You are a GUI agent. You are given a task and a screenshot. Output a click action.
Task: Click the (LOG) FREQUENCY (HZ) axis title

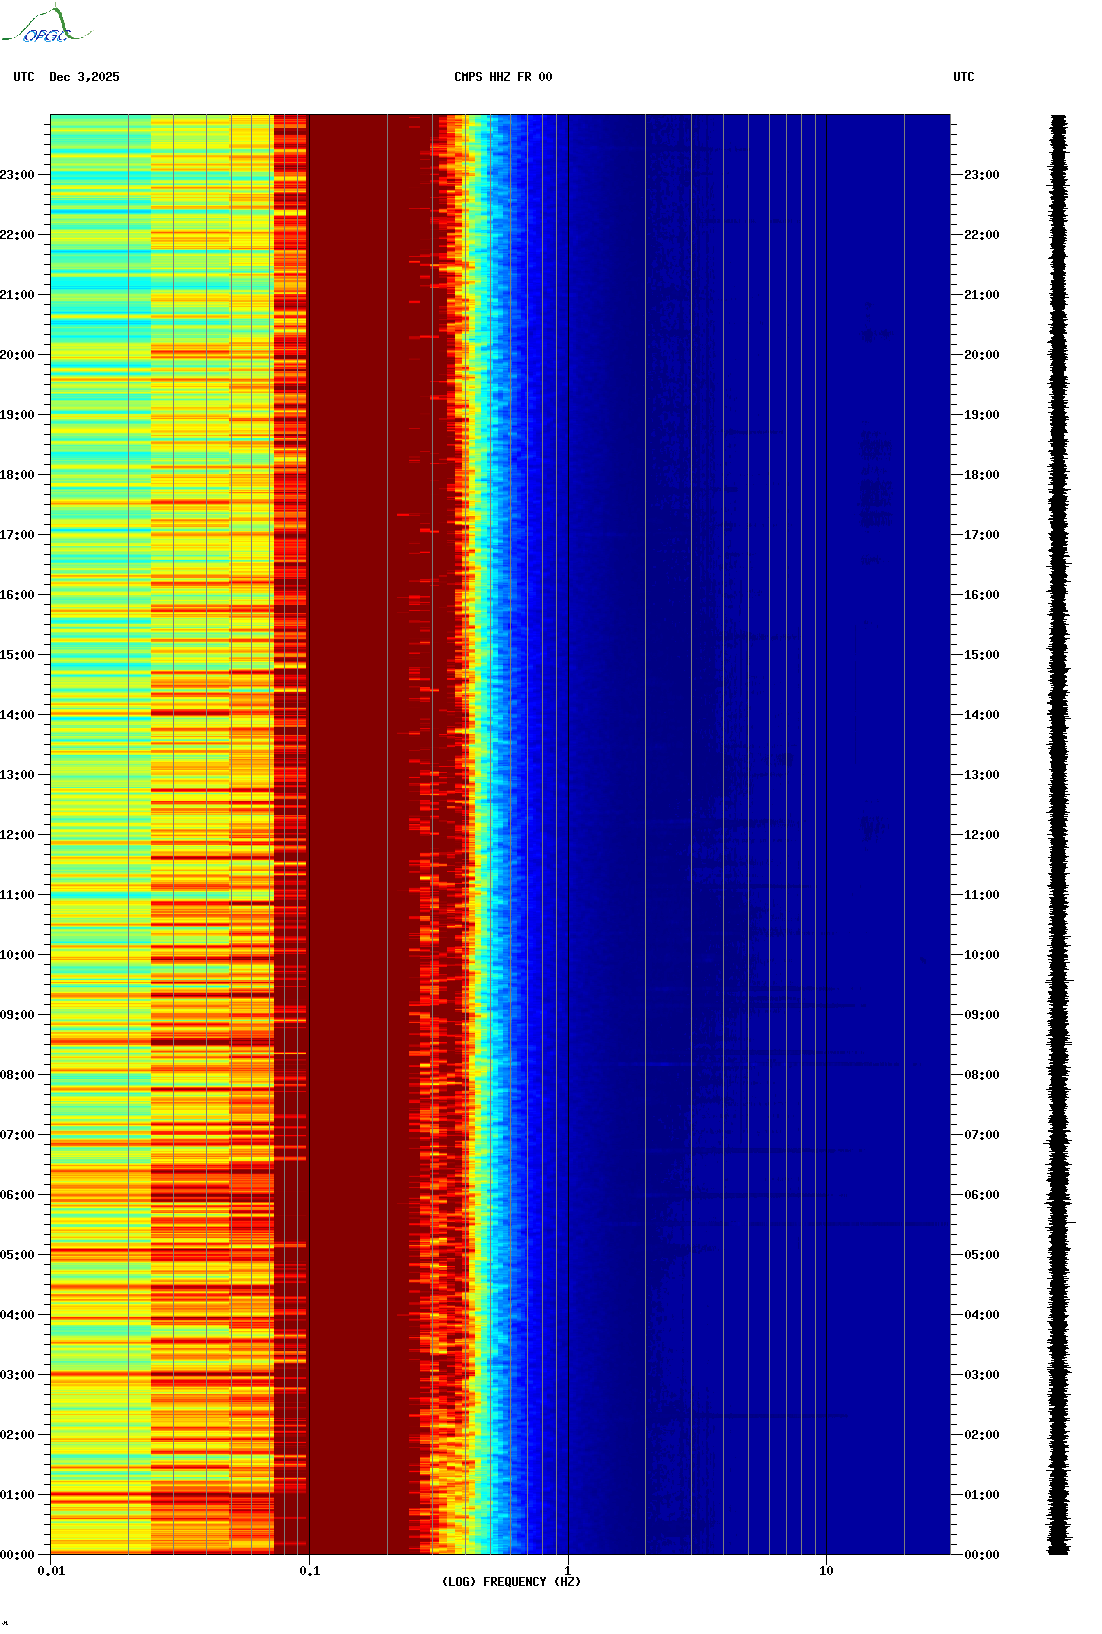(x=511, y=1582)
